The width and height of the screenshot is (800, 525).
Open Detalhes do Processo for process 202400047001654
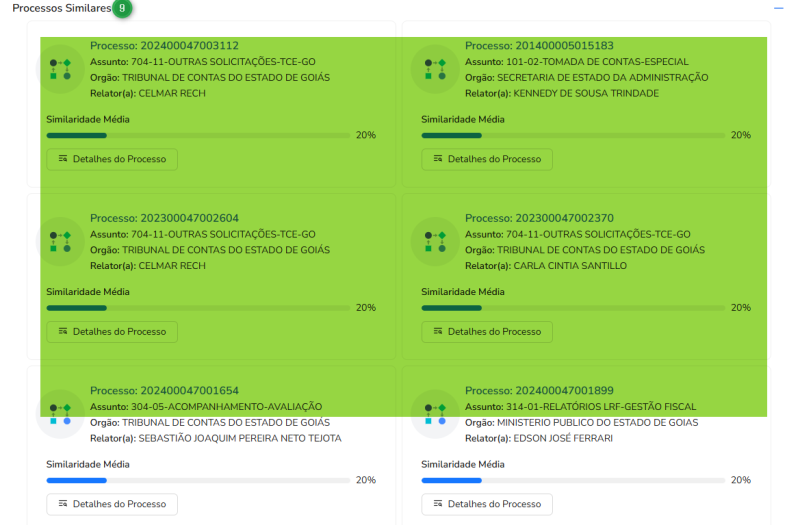(x=112, y=504)
